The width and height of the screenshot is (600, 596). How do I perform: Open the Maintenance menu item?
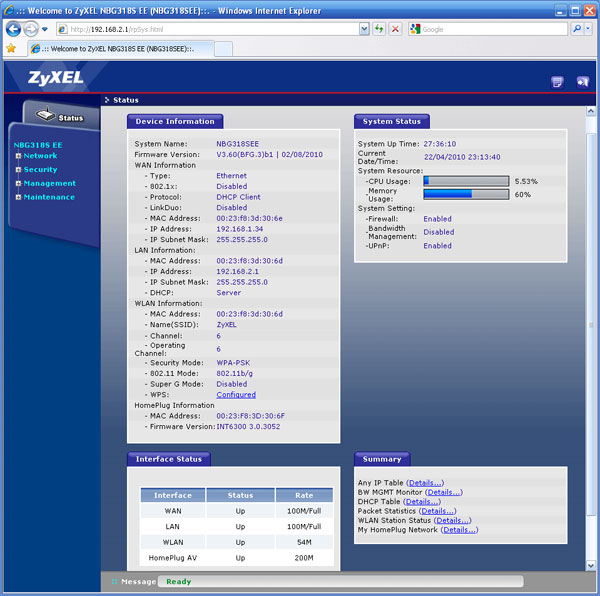point(49,197)
